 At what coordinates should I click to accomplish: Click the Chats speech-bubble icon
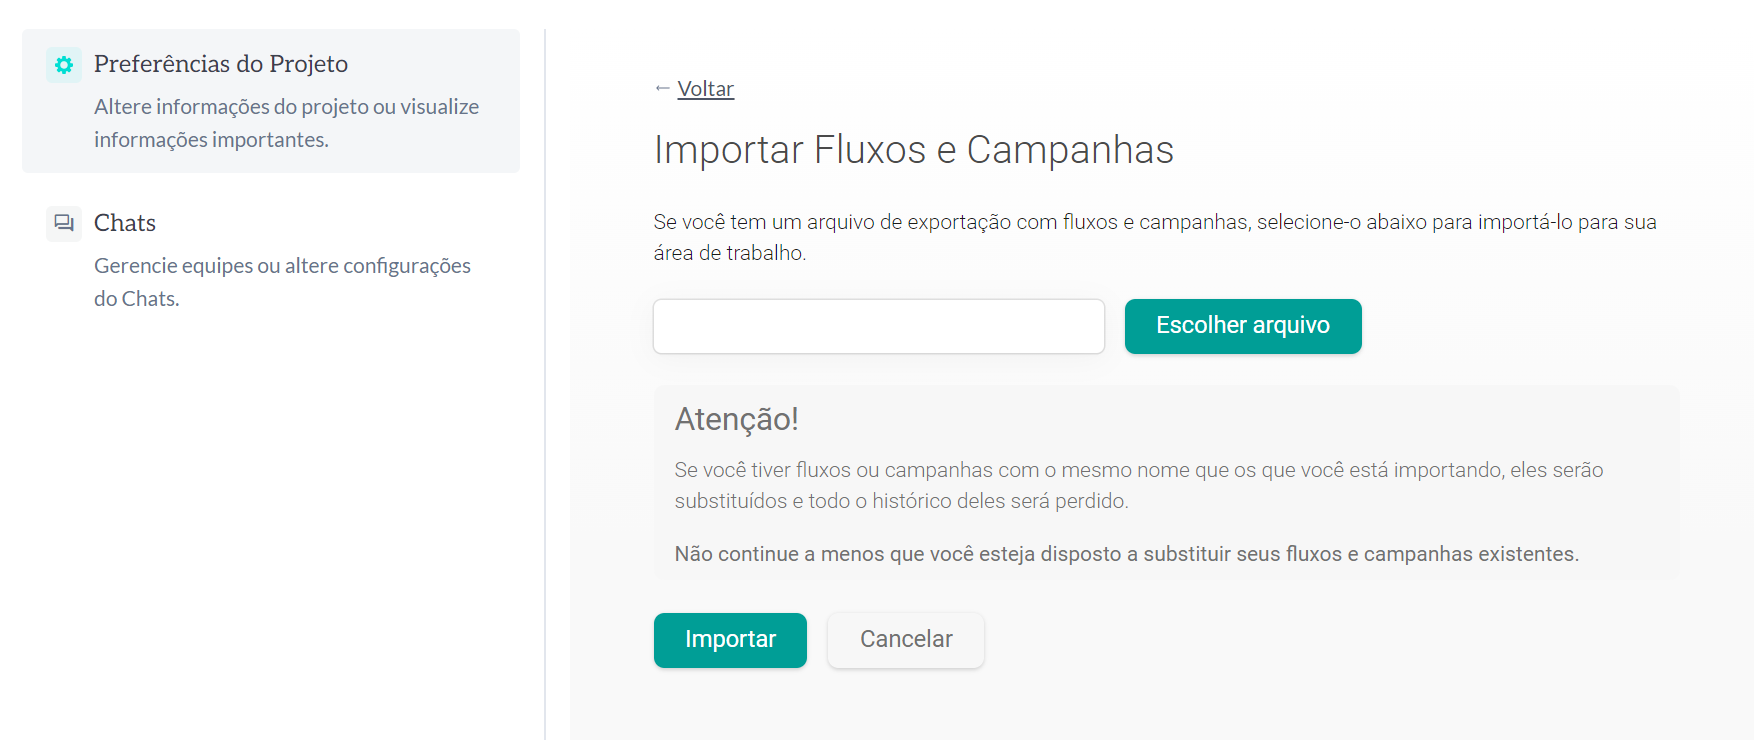64,223
